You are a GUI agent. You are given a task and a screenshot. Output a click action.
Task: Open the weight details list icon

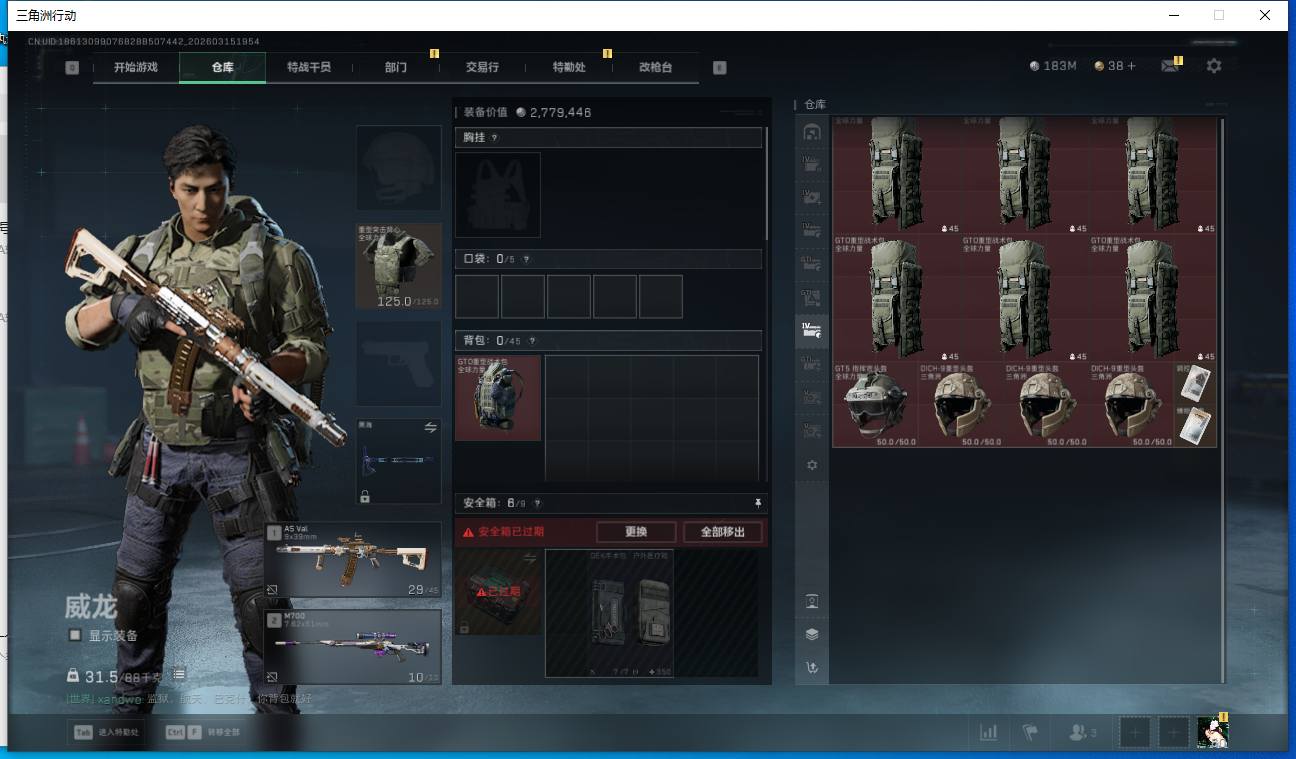coord(179,676)
